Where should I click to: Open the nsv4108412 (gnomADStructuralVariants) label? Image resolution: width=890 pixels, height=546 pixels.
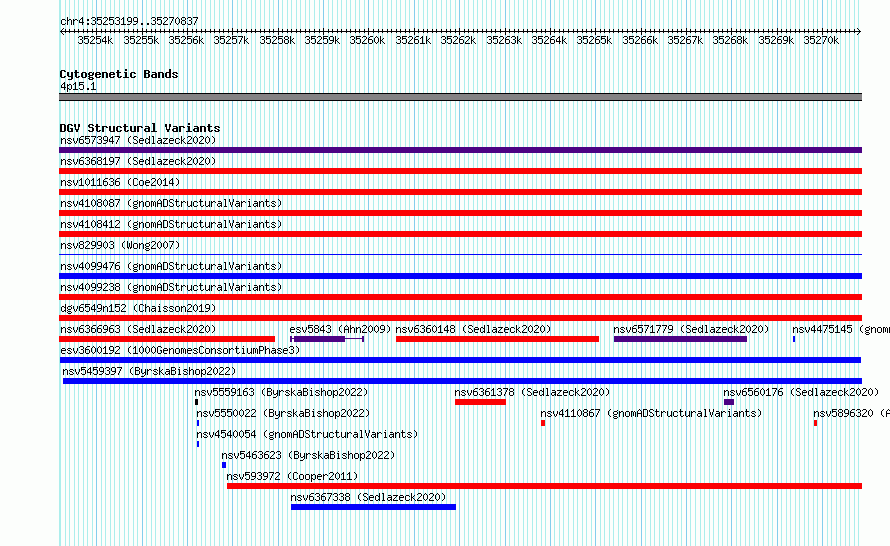point(171,224)
